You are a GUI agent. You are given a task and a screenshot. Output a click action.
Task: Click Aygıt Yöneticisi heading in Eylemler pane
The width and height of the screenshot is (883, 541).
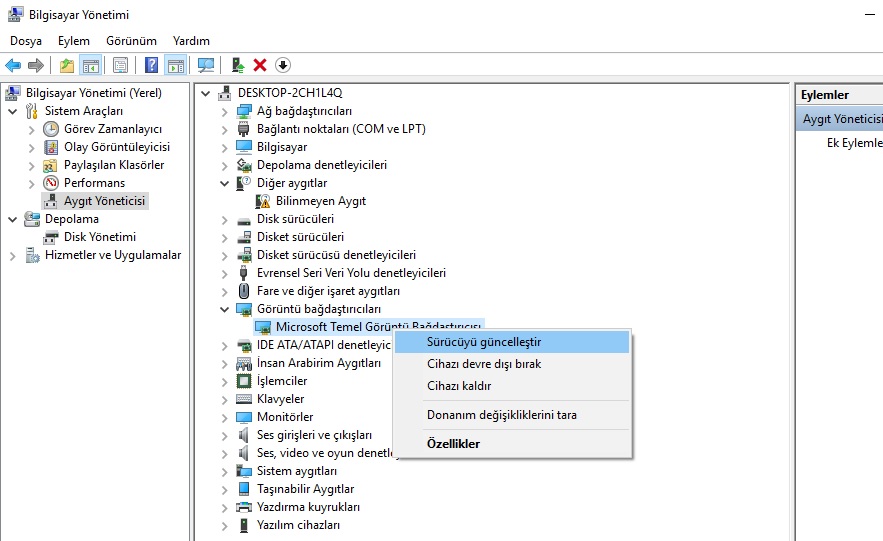(841, 119)
